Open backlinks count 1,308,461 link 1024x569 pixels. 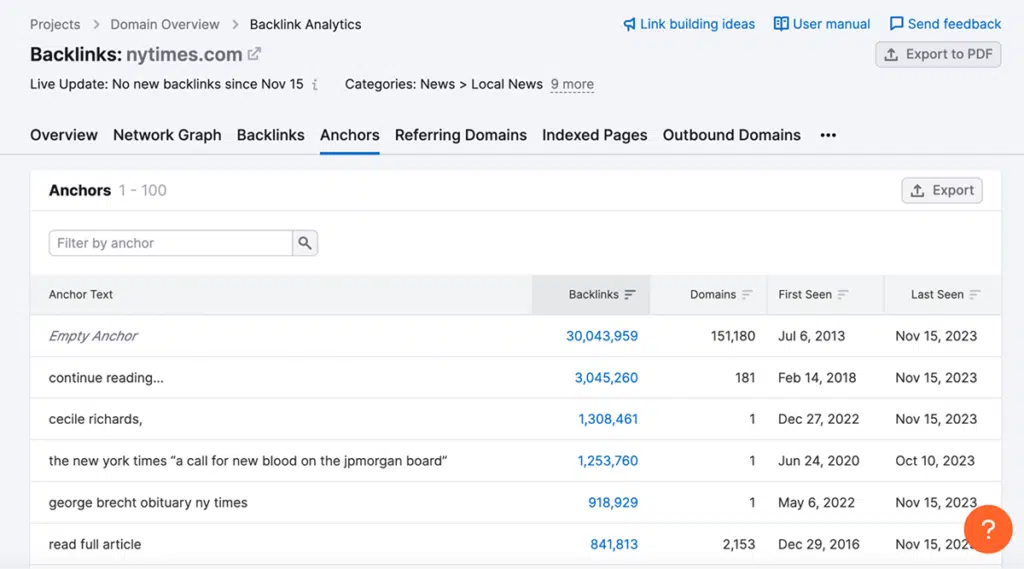[608, 419]
